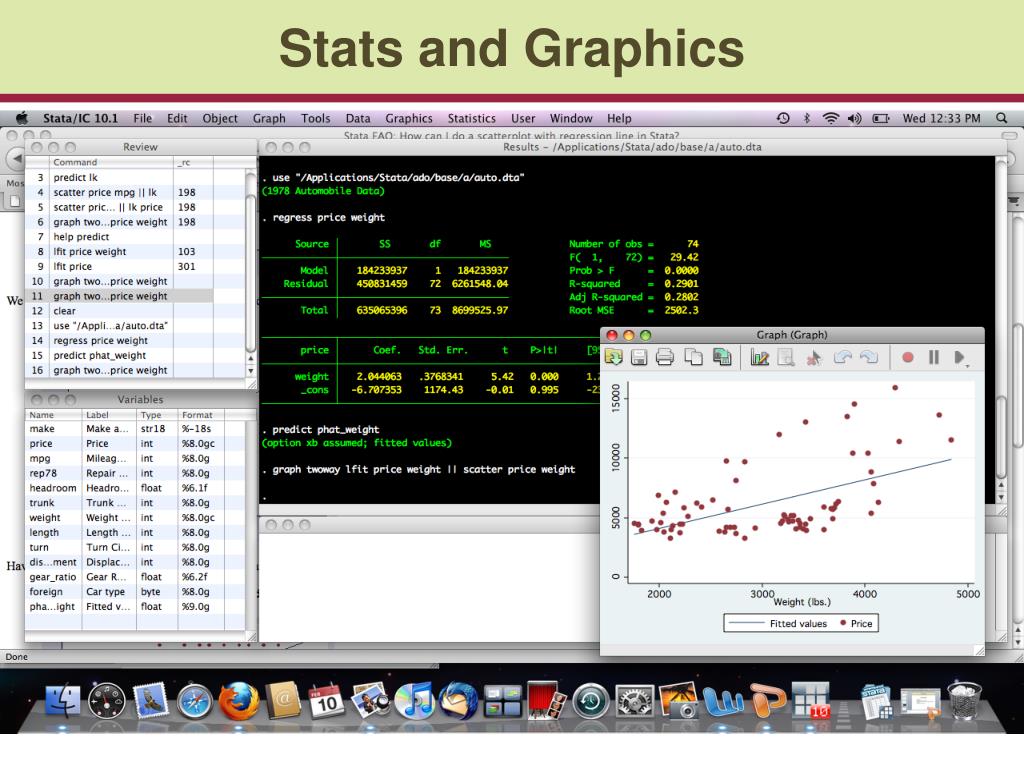Viewport: 1024px width, 768px height.
Task: Open the Statistics menu
Action: click(x=472, y=118)
